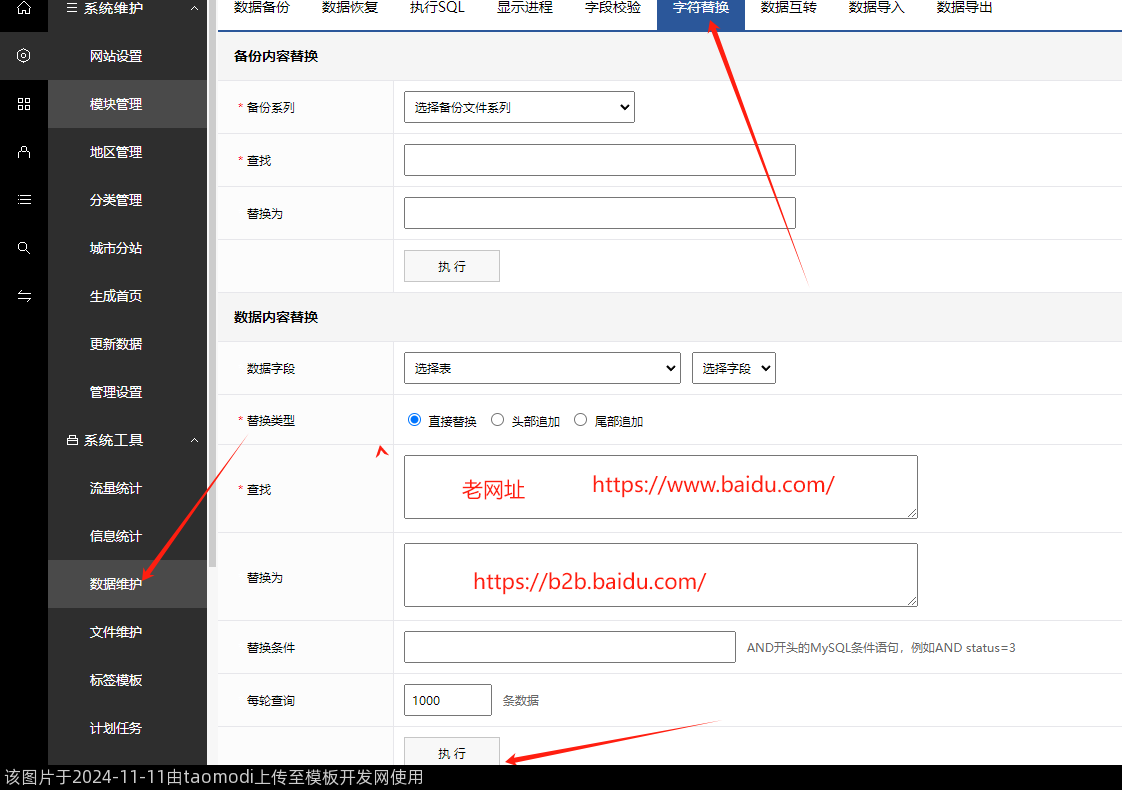Select the 直接替换 radio button
The height and width of the screenshot is (790, 1122).
pyautogui.click(x=415, y=421)
